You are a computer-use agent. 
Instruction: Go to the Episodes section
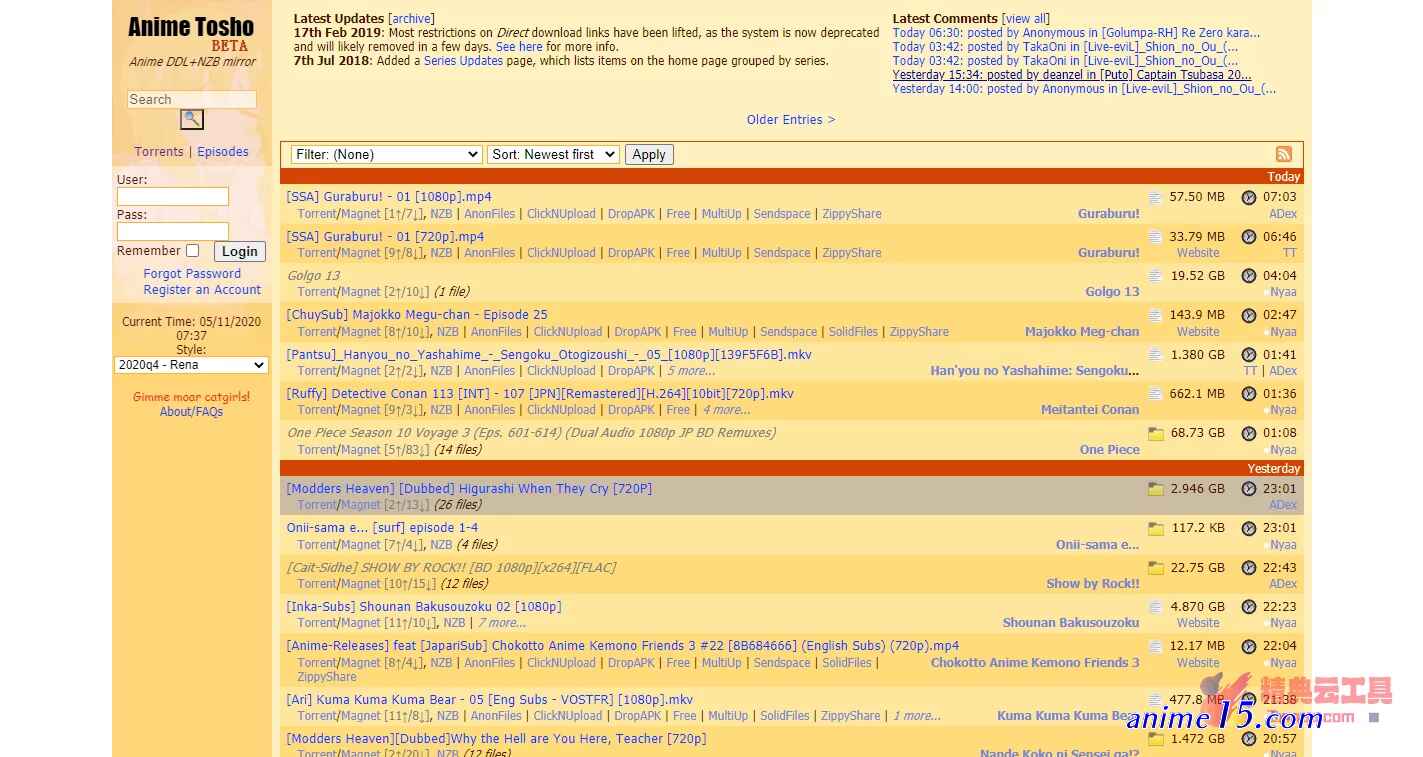click(x=223, y=152)
